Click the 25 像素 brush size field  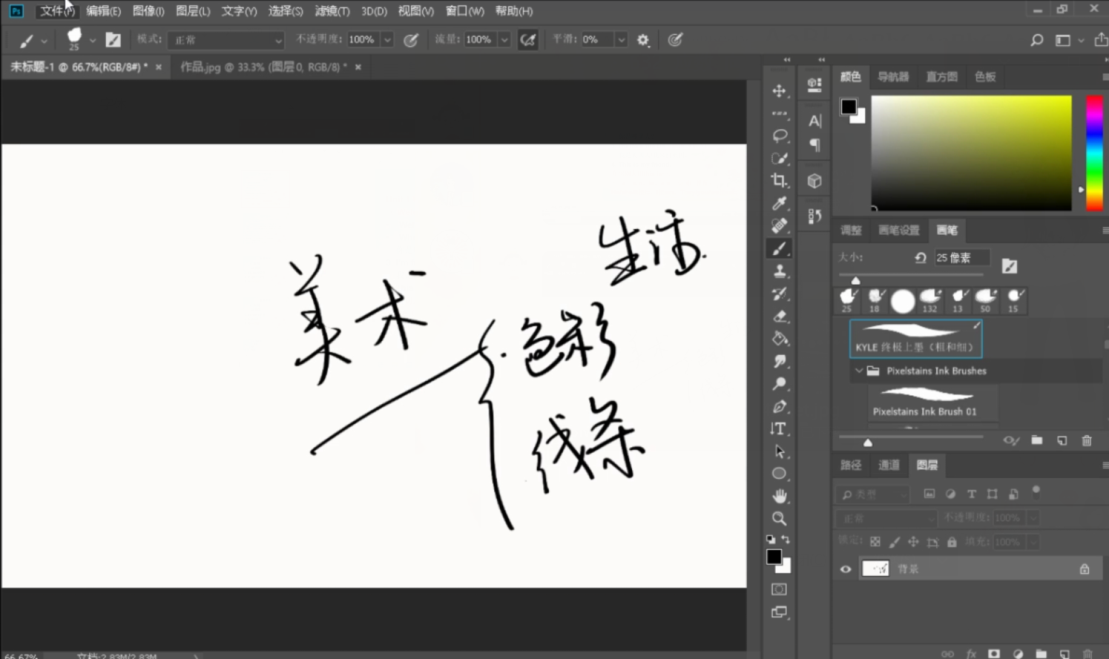coord(961,258)
